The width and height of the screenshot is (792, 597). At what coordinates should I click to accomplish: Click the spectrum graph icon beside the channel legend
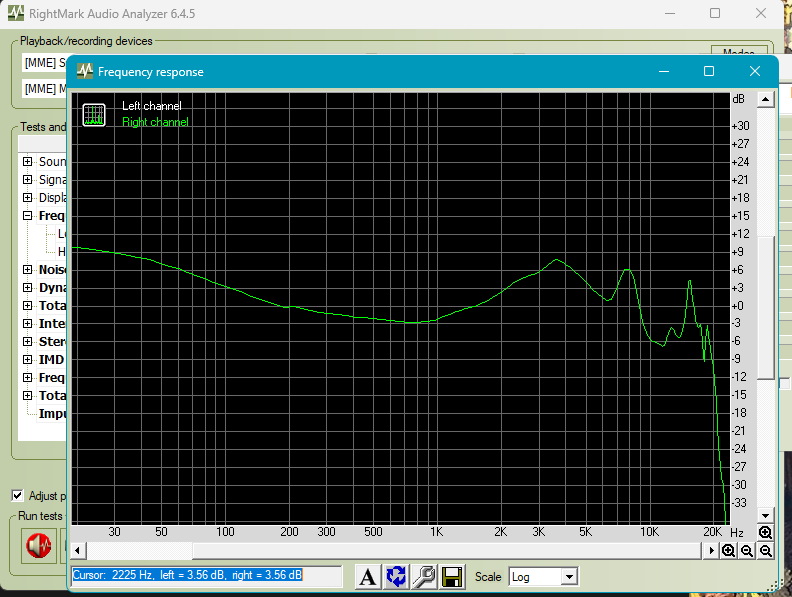(94, 114)
